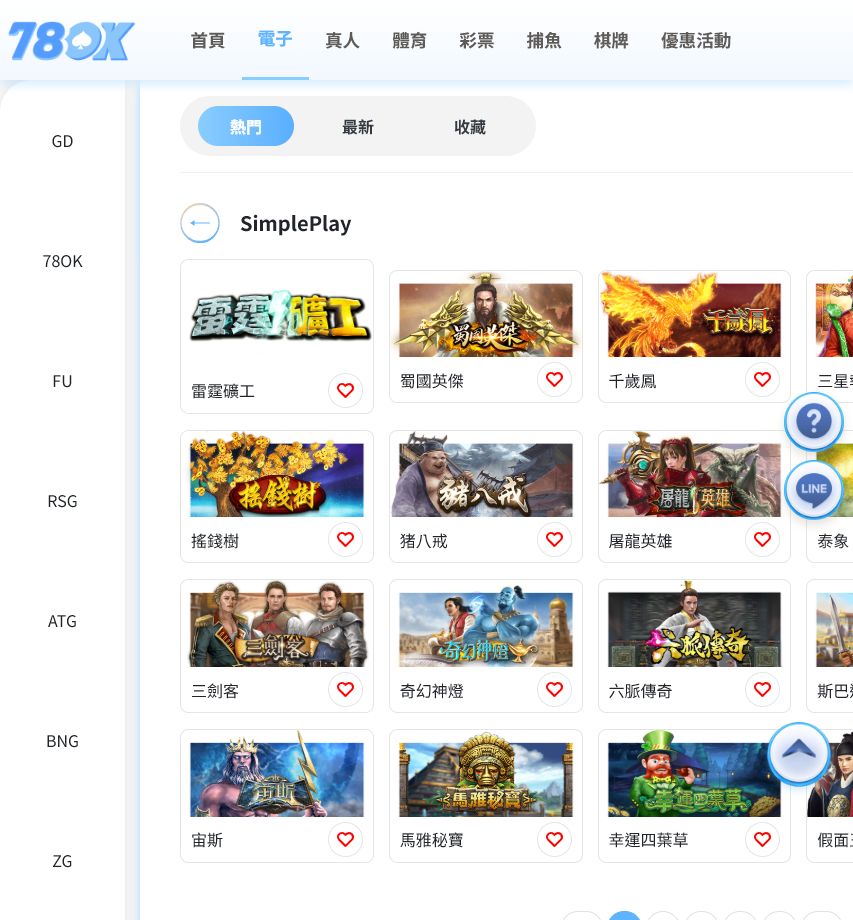Favorite the 蜀國英傑 game heart

click(x=554, y=380)
